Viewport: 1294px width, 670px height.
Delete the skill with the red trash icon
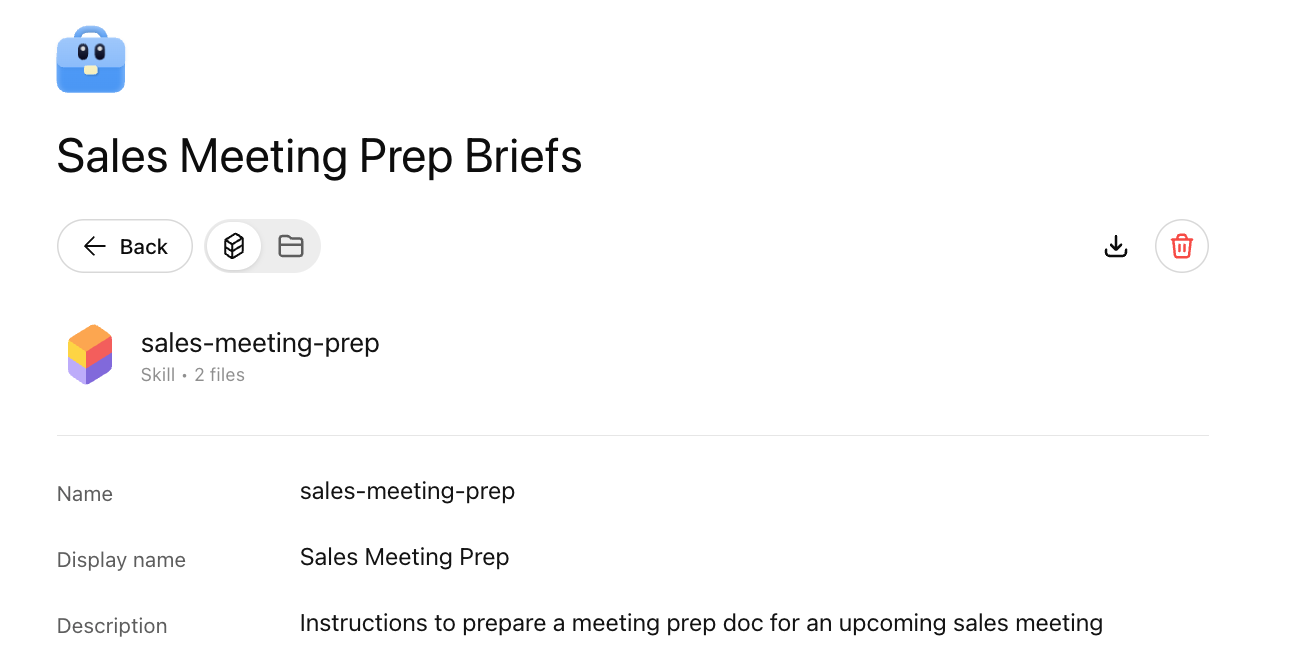[1182, 246]
